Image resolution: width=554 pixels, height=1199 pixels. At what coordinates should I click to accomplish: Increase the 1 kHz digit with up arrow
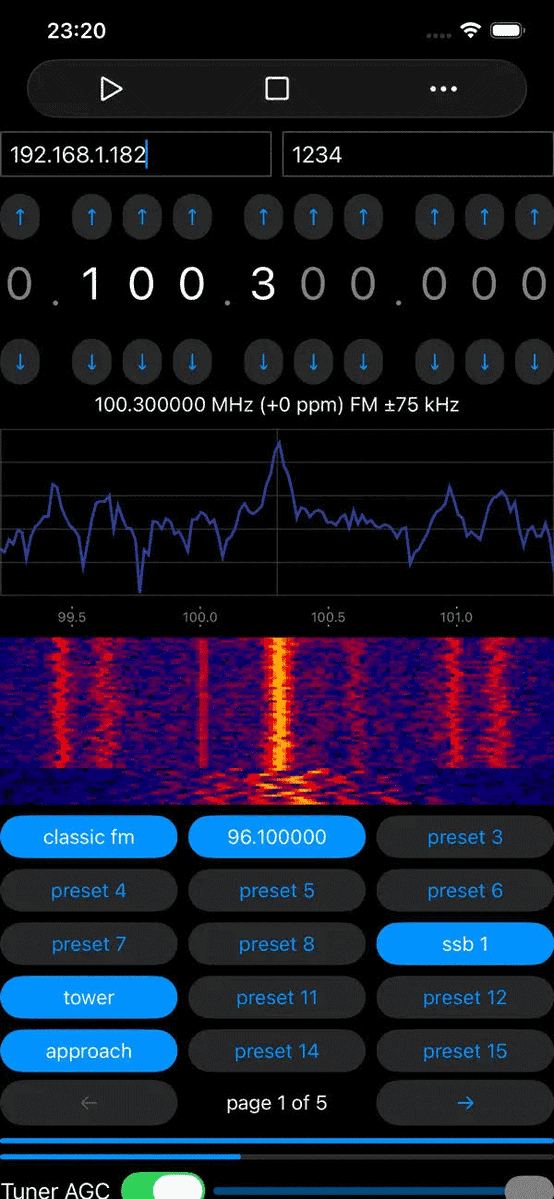363,217
